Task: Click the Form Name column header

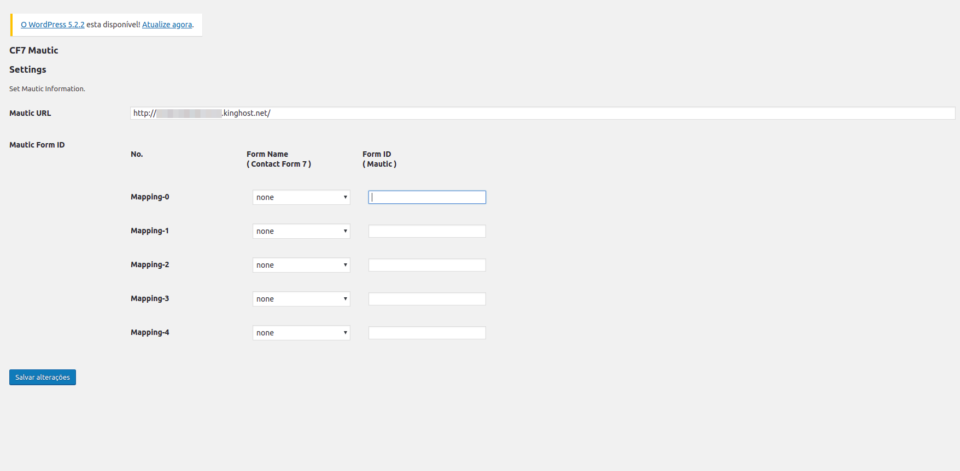Action: pos(279,159)
